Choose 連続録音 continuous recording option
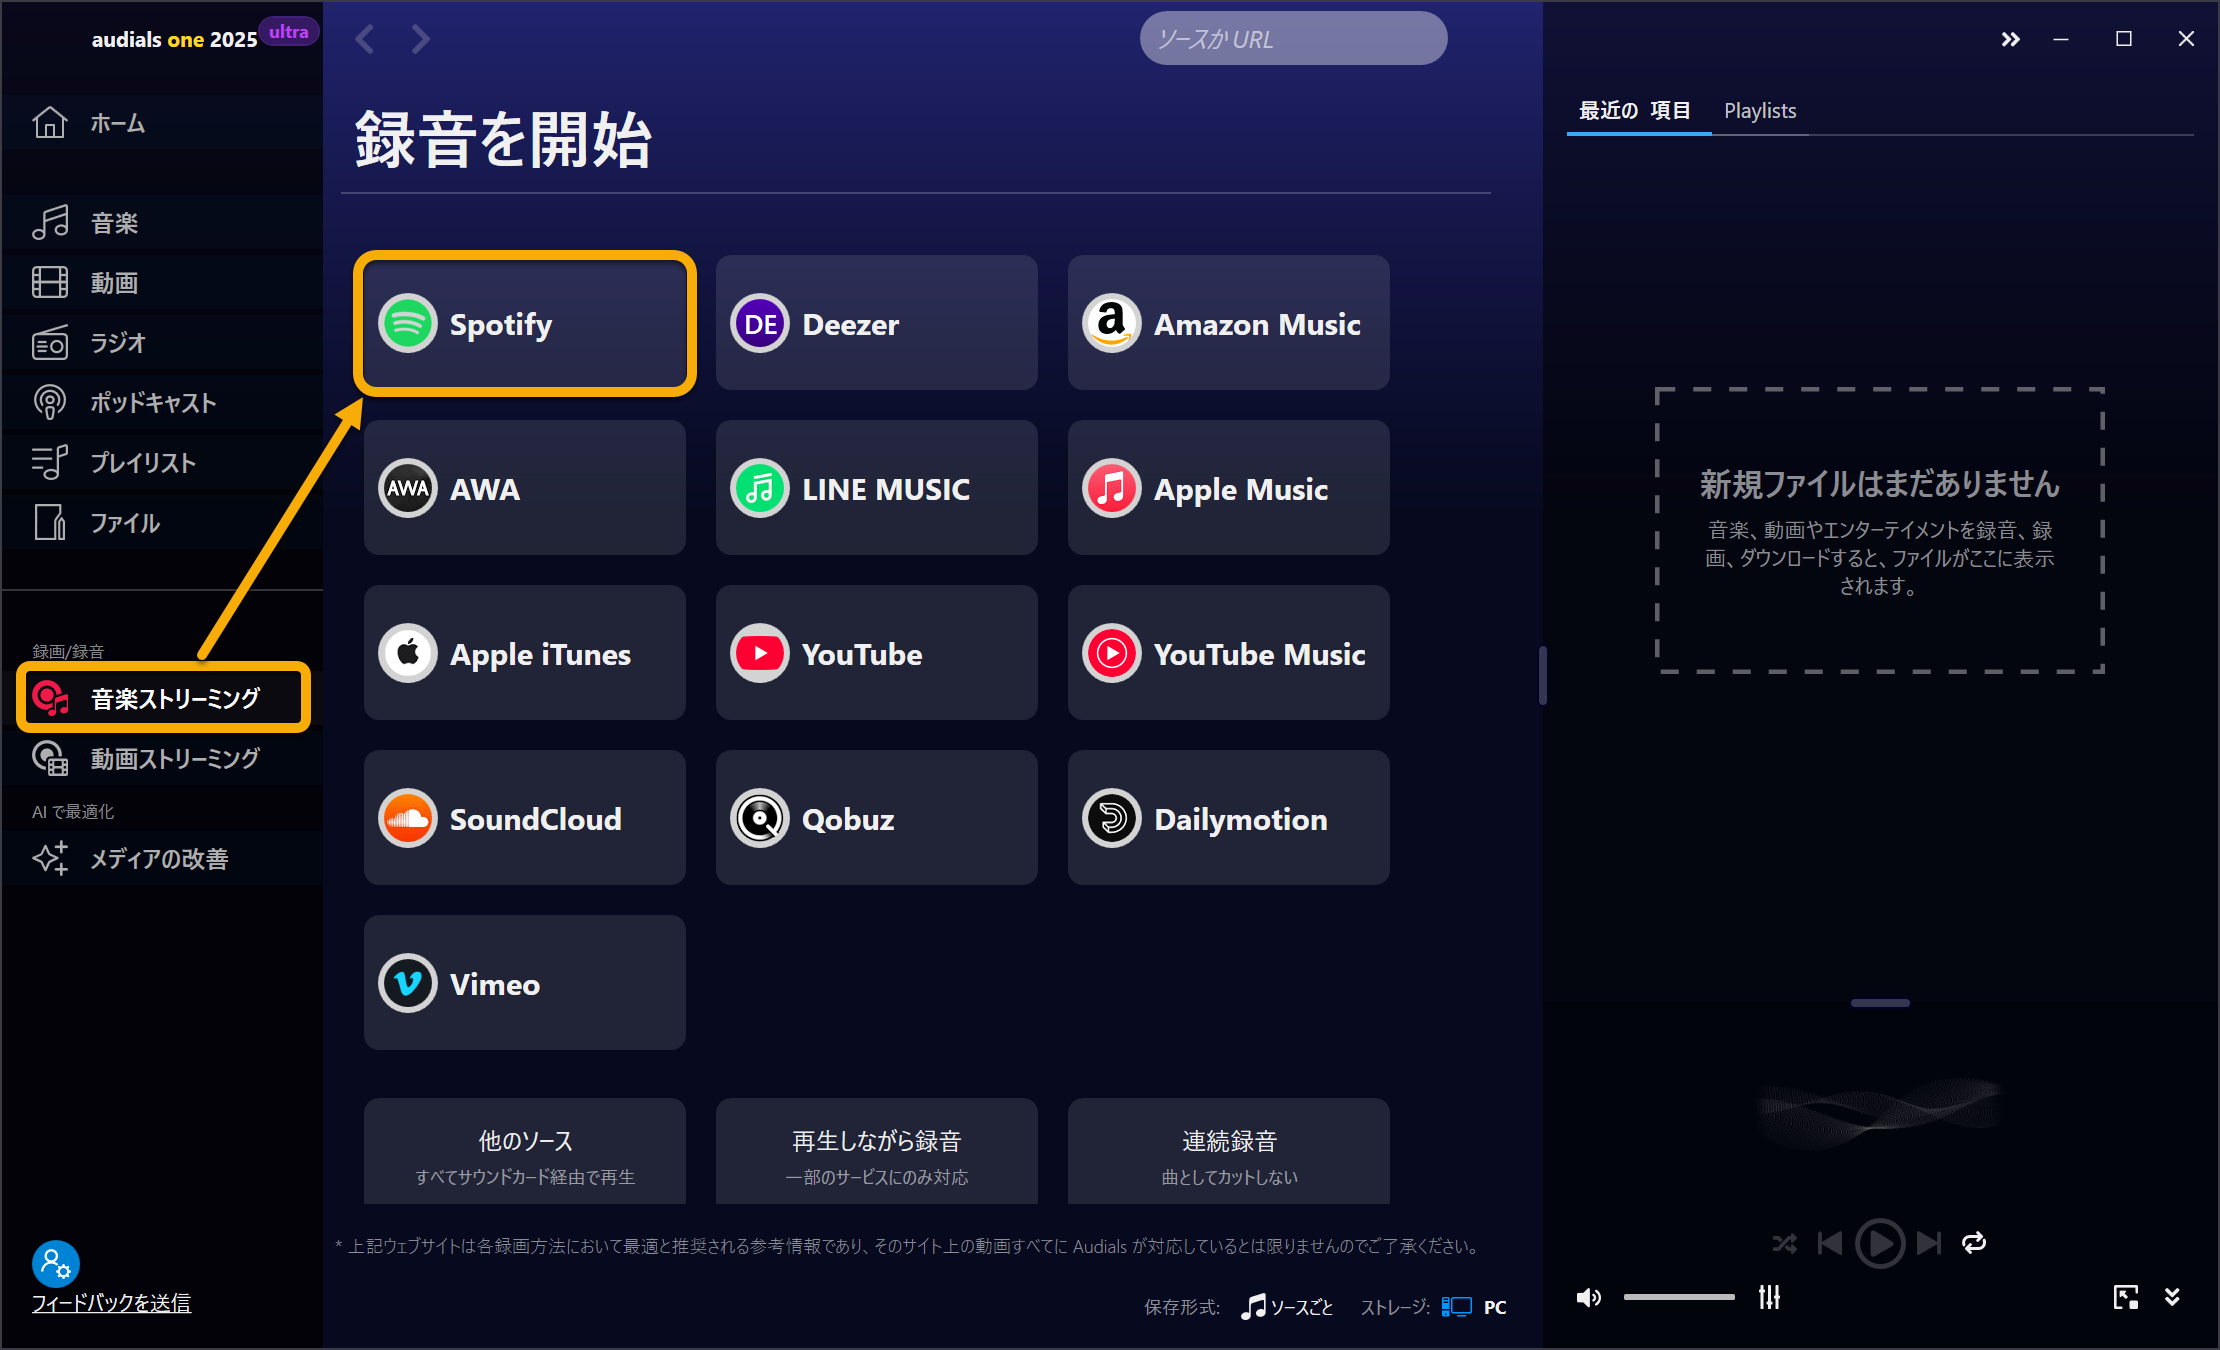 point(1229,1152)
